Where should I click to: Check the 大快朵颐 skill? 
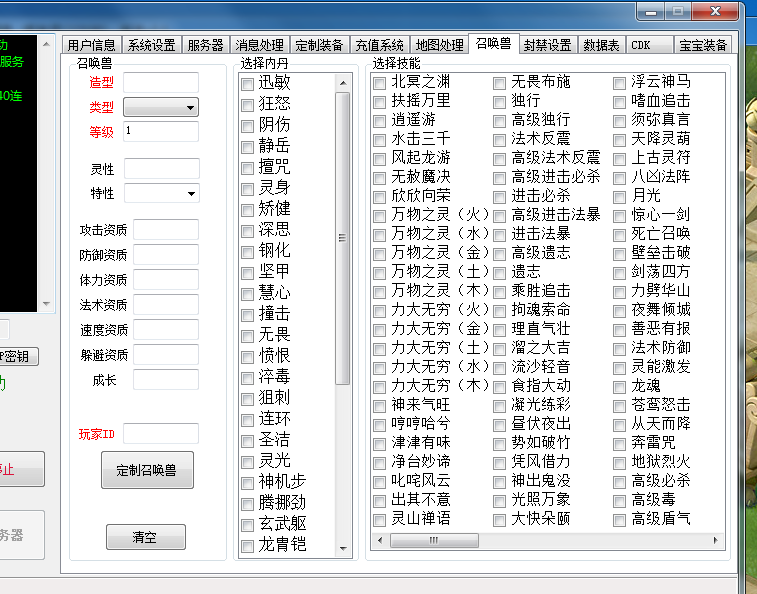click(499, 520)
